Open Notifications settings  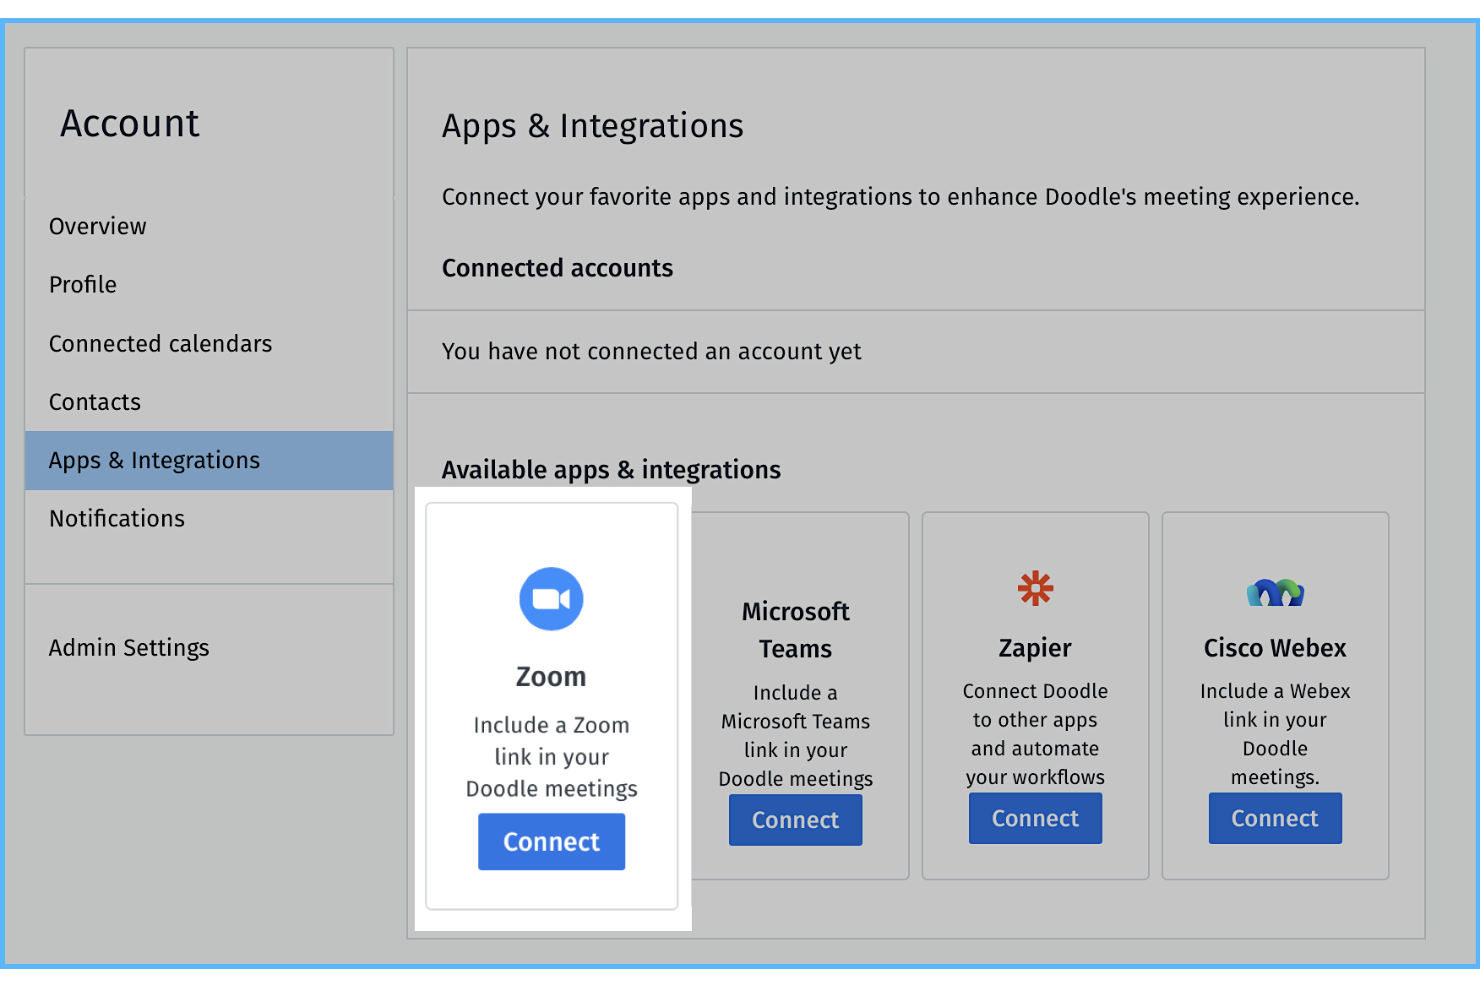click(x=117, y=519)
